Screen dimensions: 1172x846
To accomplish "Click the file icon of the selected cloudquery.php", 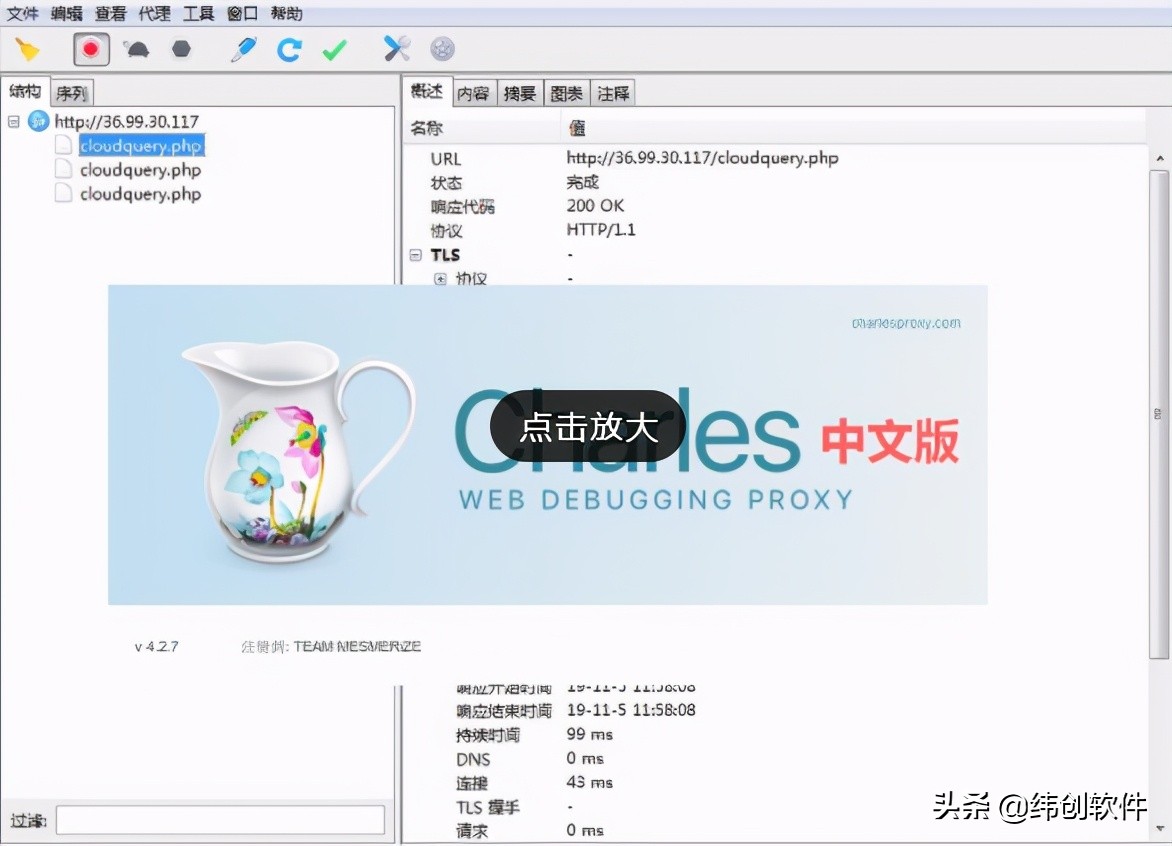I will coord(62,145).
